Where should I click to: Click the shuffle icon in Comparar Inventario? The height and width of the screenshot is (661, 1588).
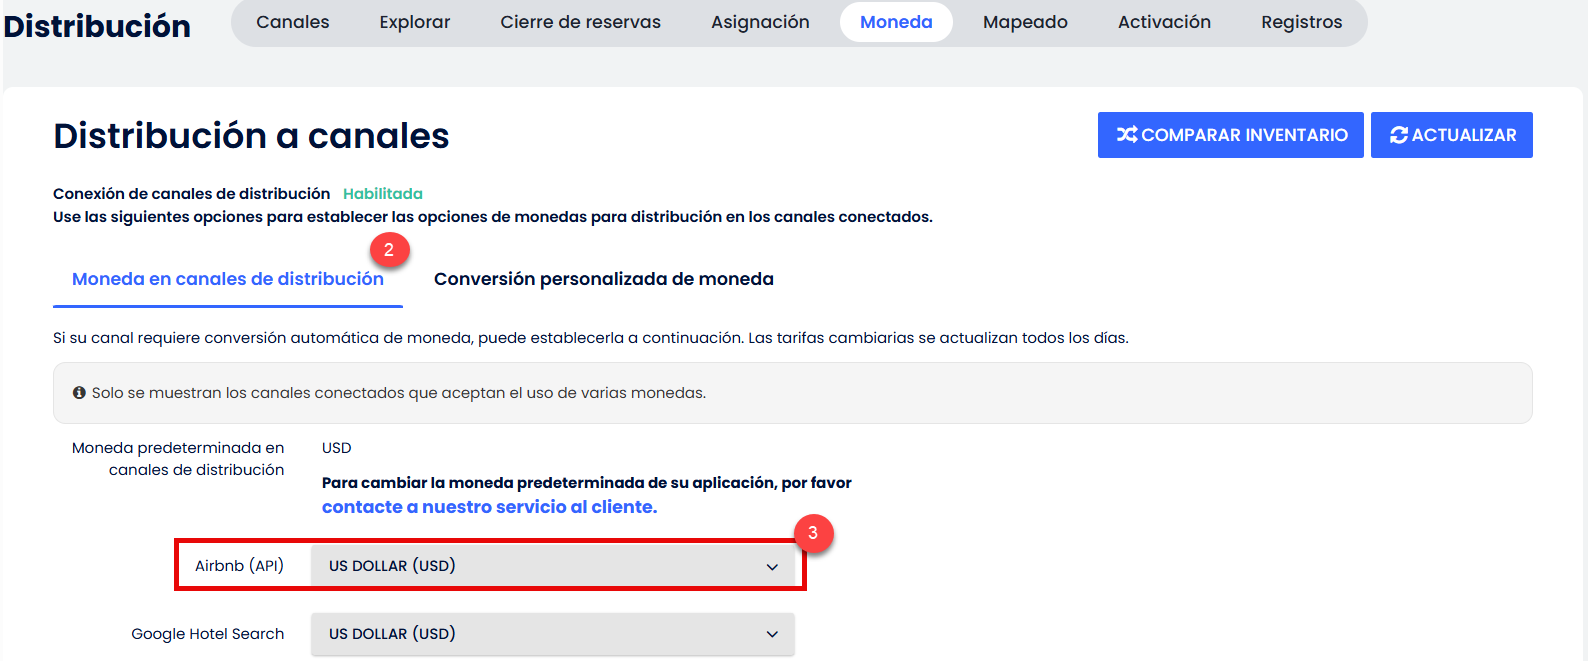tap(1127, 135)
